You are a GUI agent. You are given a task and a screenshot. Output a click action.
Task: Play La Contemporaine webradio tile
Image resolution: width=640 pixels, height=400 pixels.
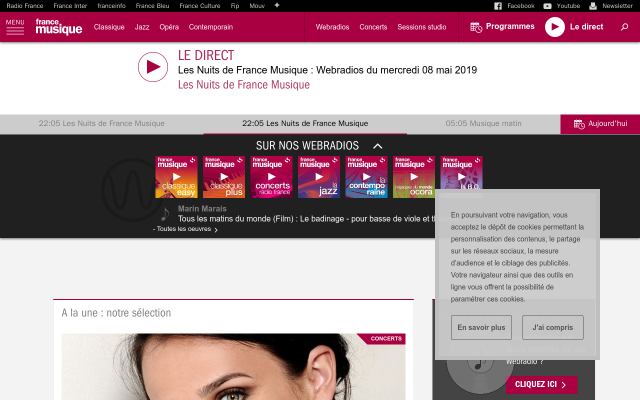[367, 177]
